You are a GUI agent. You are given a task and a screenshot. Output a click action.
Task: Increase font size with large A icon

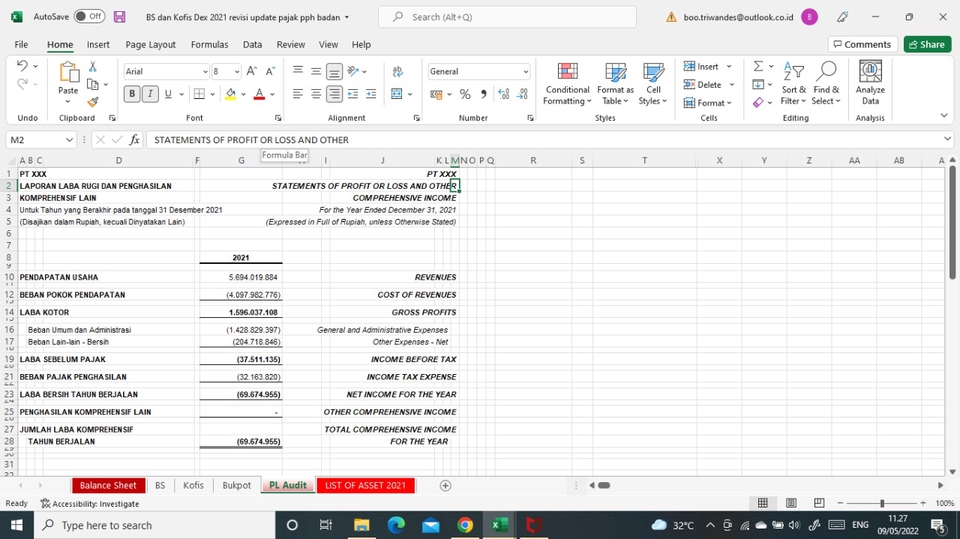252,72
